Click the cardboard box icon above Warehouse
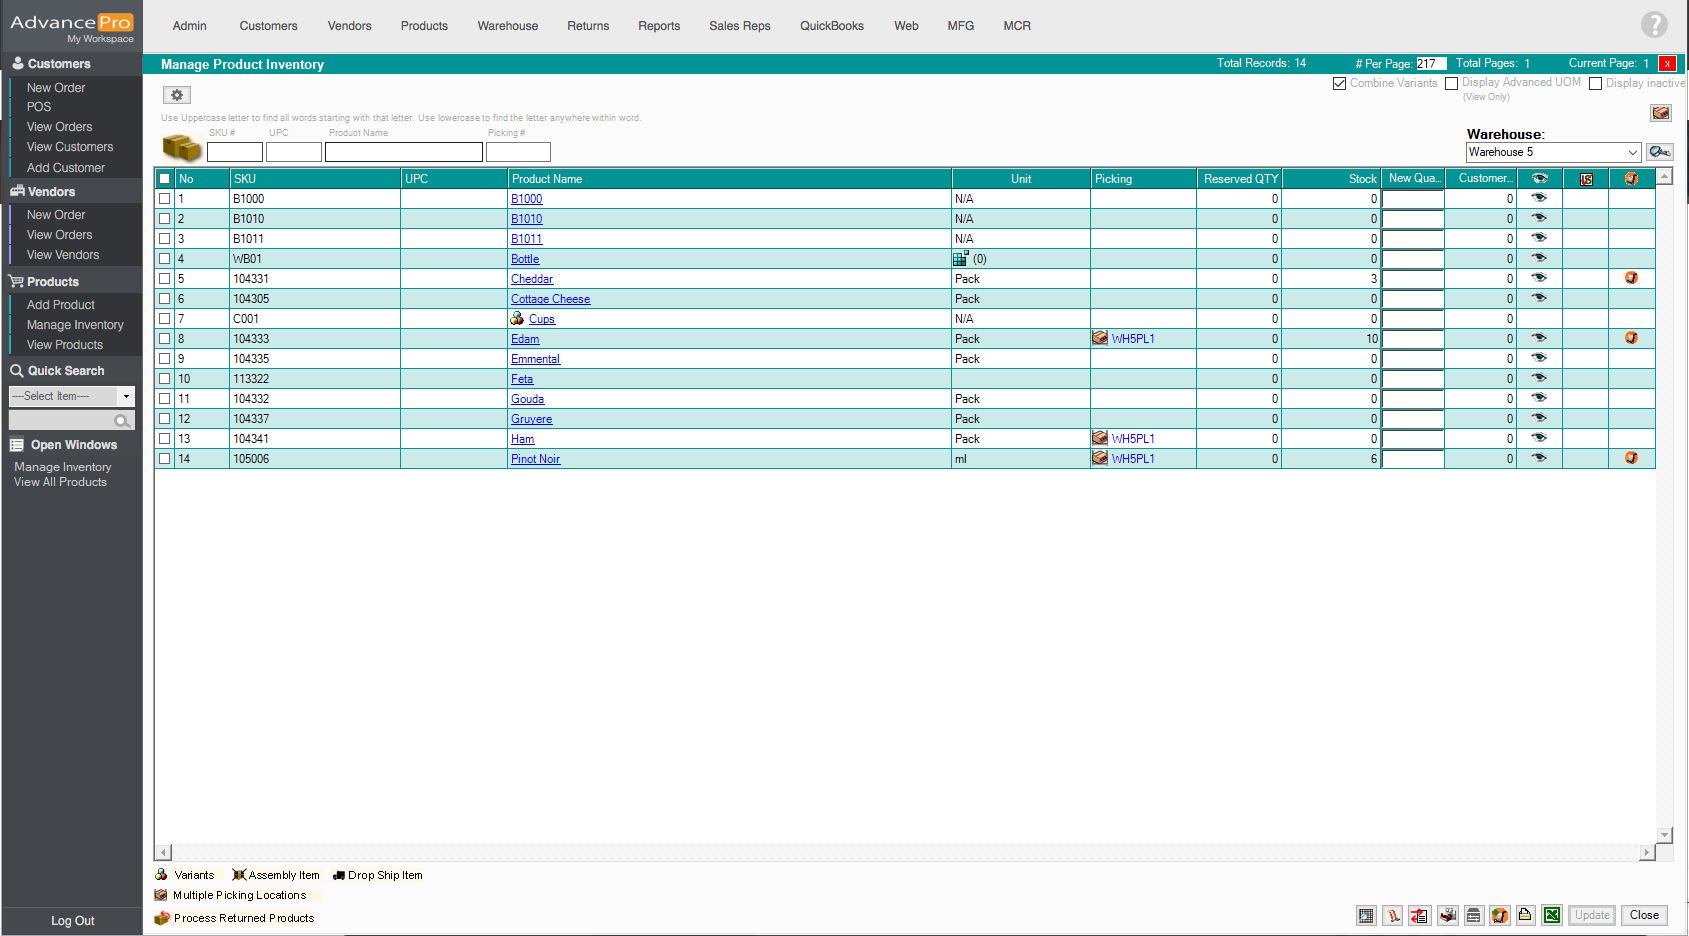The height and width of the screenshot is (936, 1689). point(1660,113)
